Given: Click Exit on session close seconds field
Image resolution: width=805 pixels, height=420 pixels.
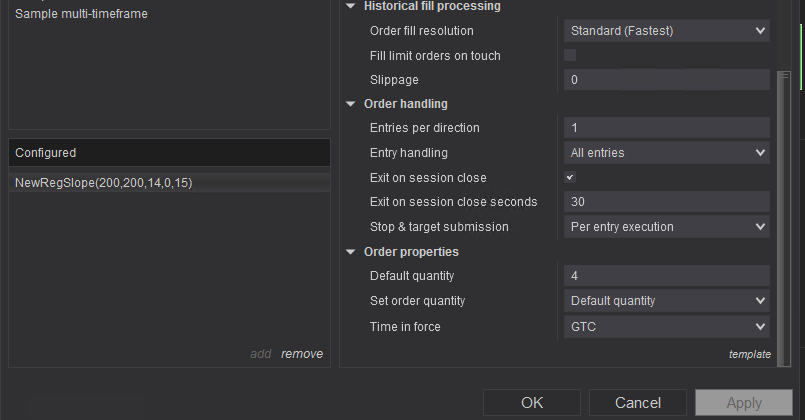Looking at the screenshot, I should (x=666, y=202).
